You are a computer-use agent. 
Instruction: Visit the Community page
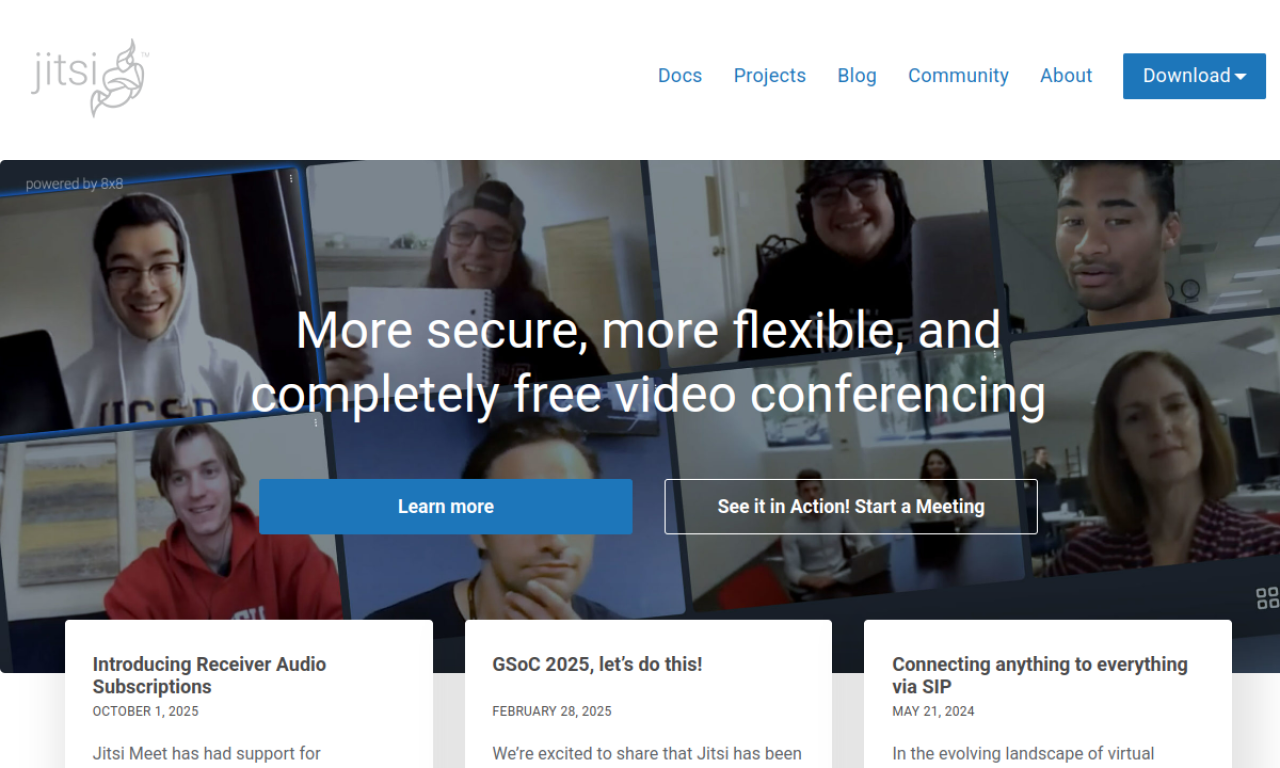click(x=958, y=76)
